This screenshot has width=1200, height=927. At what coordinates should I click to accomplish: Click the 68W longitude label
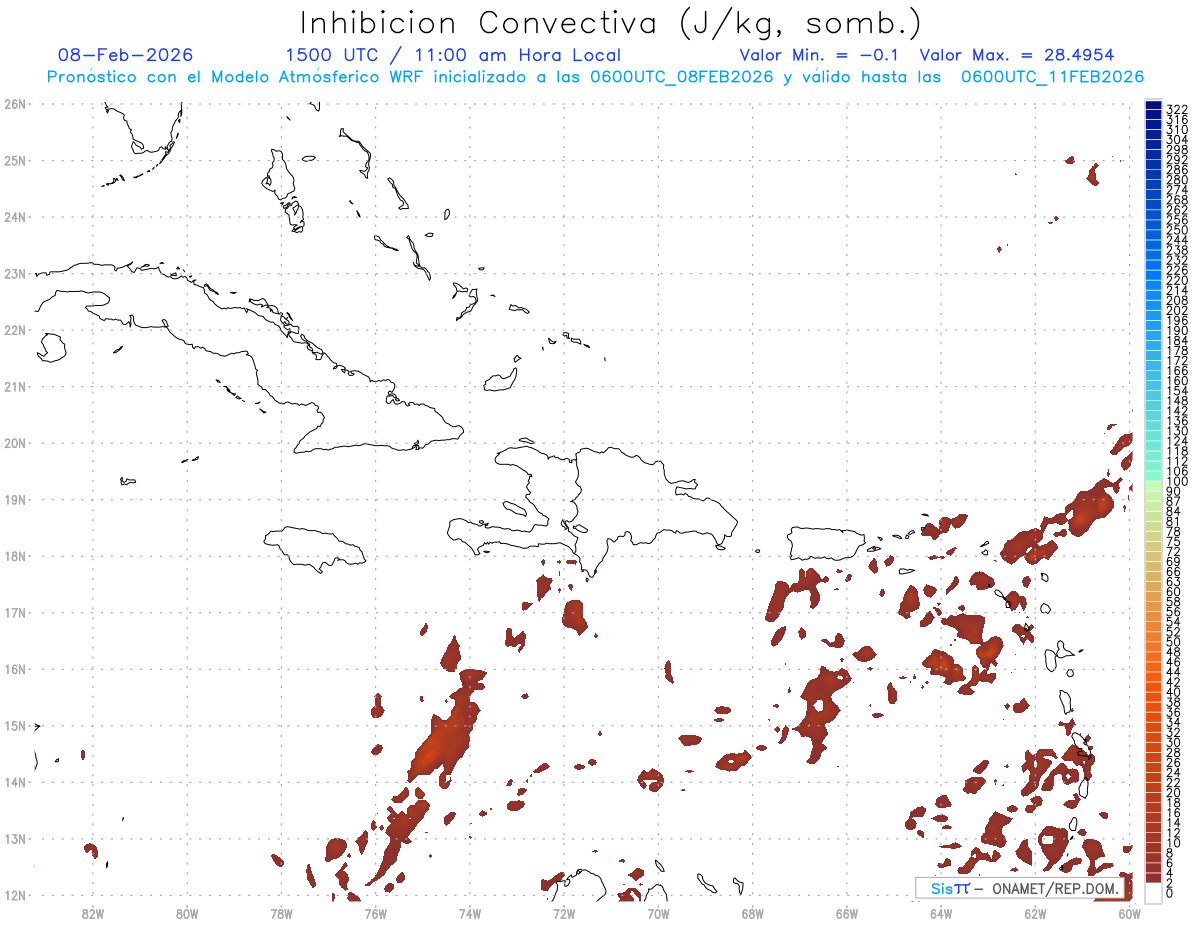(x=753, y=913)
